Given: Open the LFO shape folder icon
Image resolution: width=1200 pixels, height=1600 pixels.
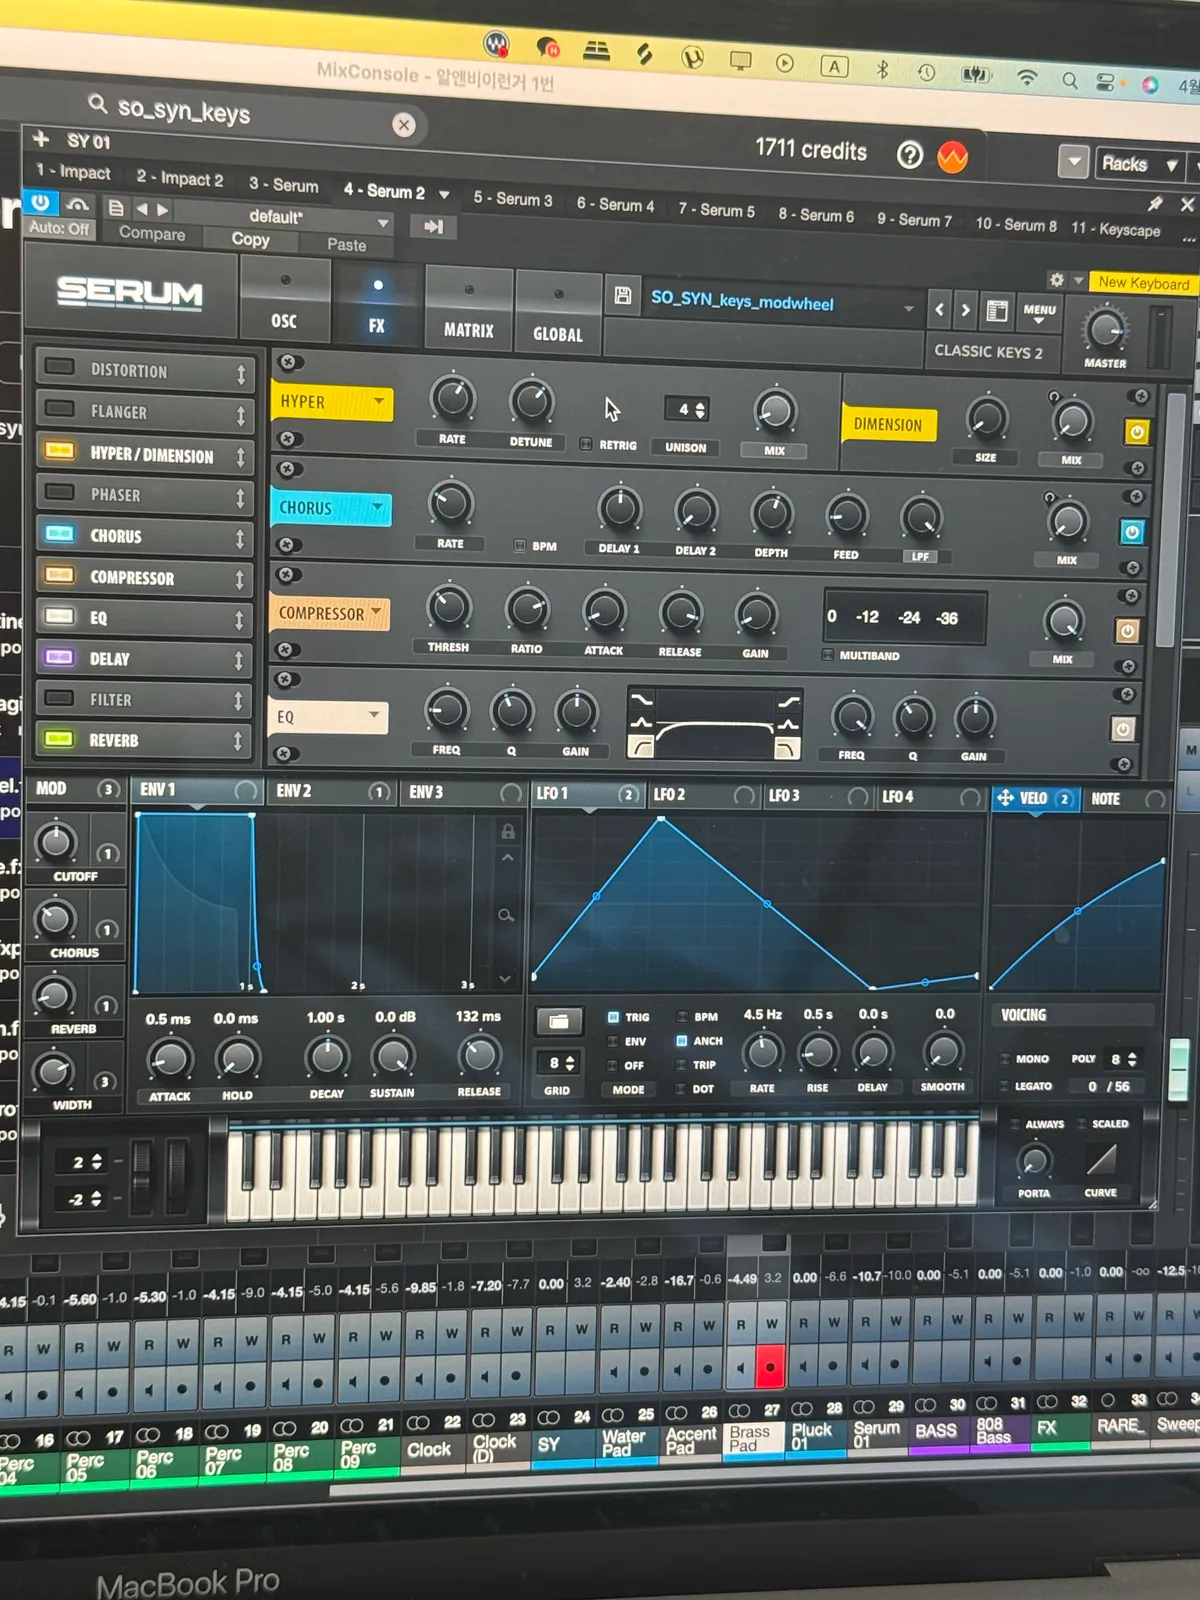Looking at the screenshot, I should tap(558, 1022).
